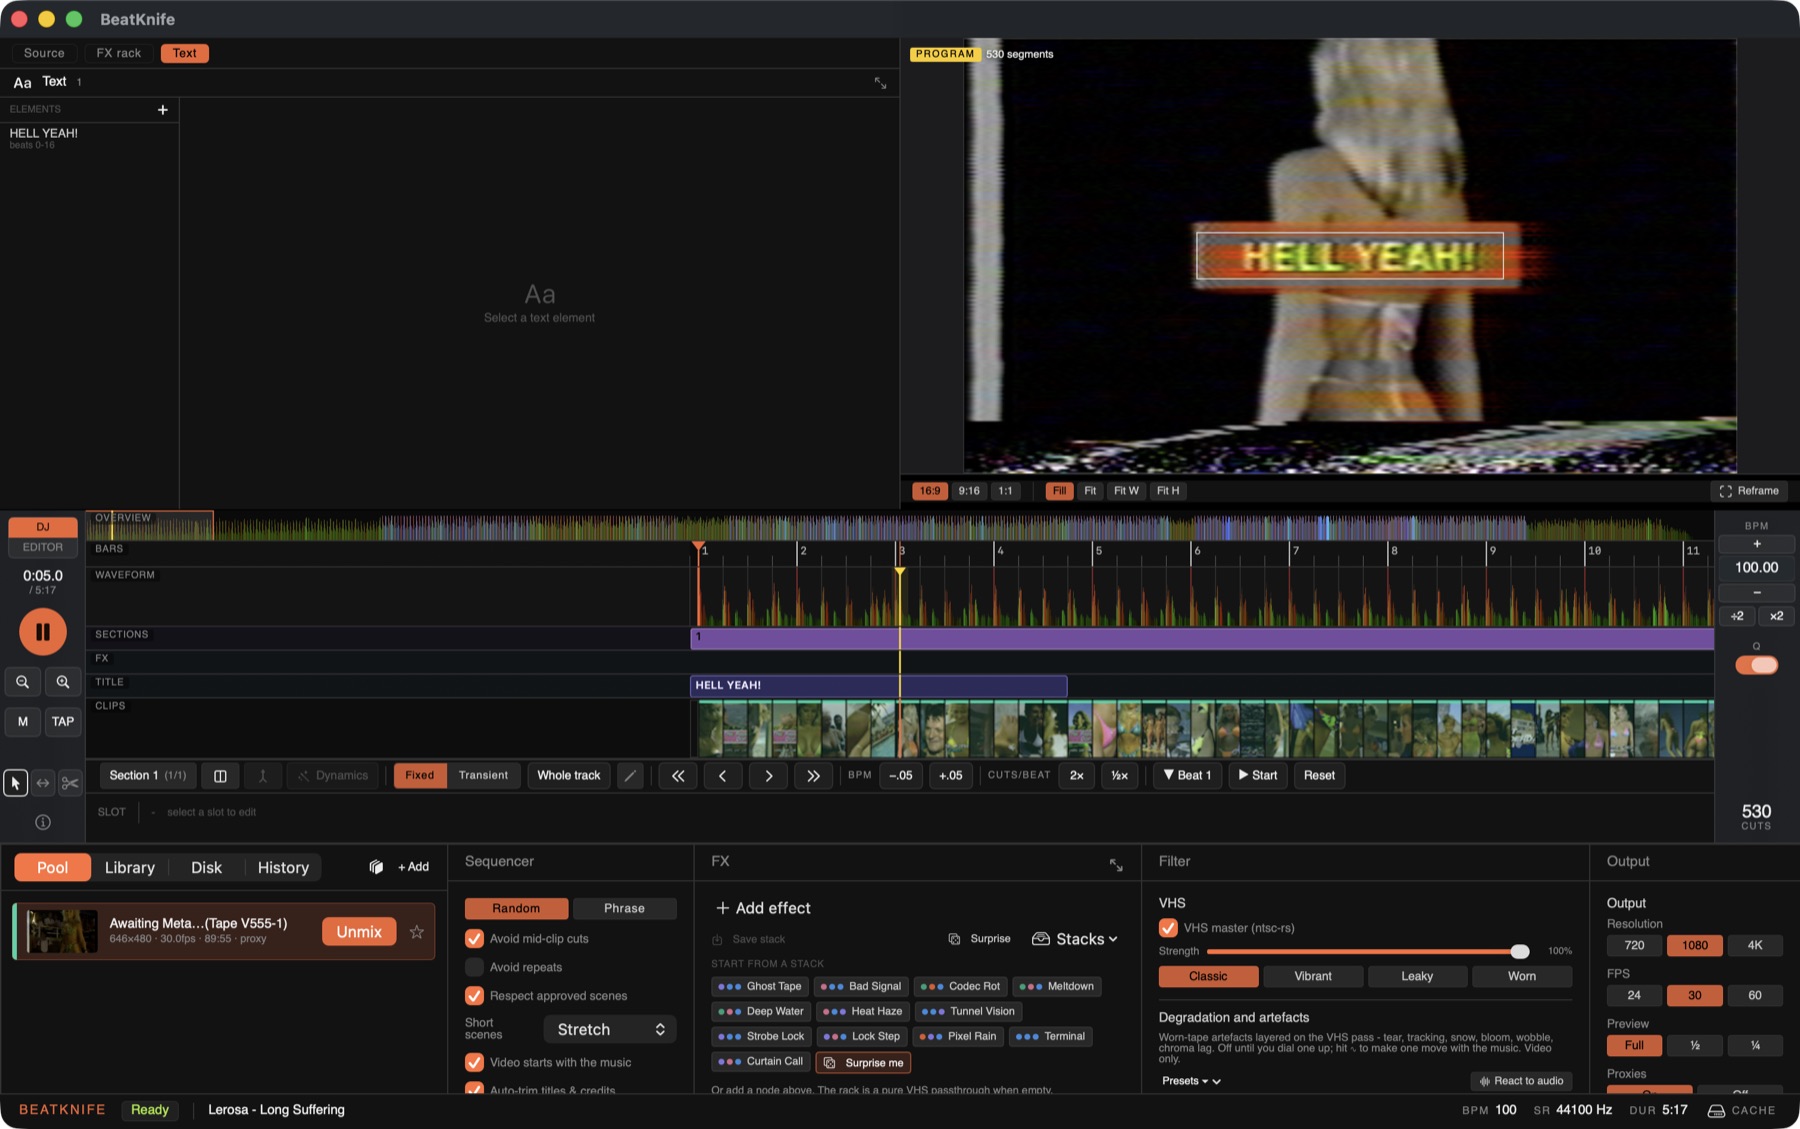Click the split-view icon next to Section 1
The image size is (1800, 1129).
coord(220,776)
